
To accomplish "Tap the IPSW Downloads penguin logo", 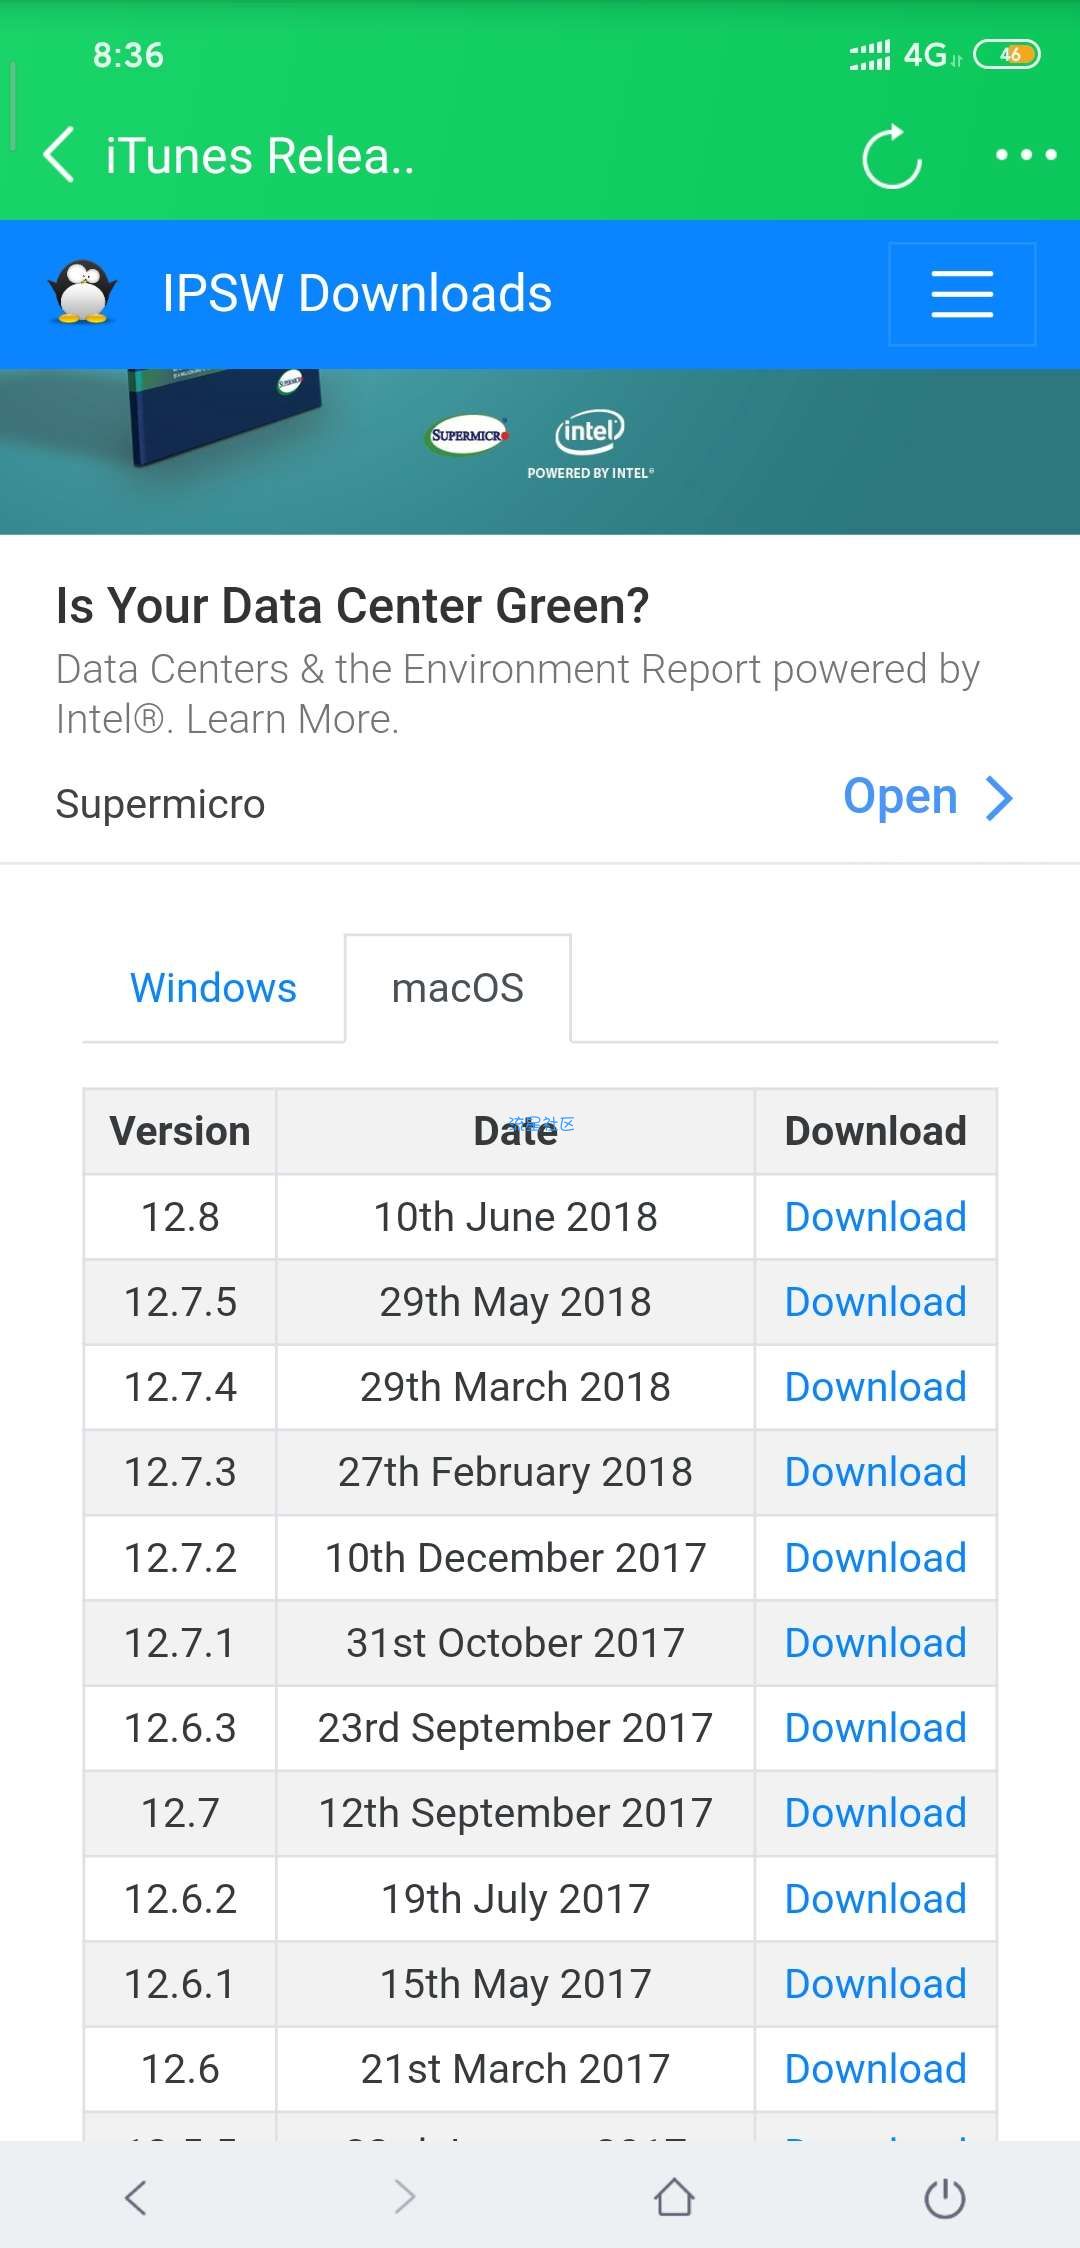I will click(x=83, y=293).
